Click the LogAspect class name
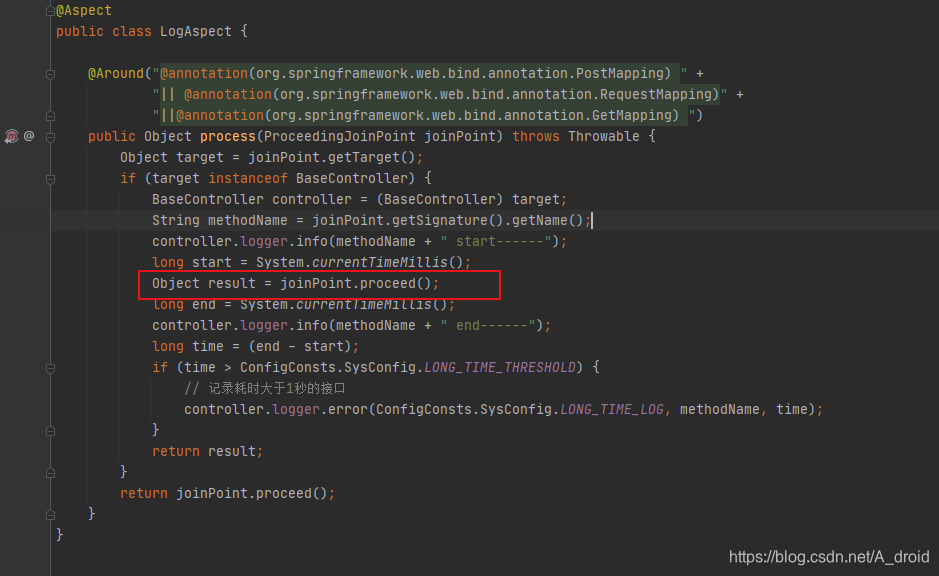Image resolution: width=939 pixels, height=576 pixels. pos(196,32)
